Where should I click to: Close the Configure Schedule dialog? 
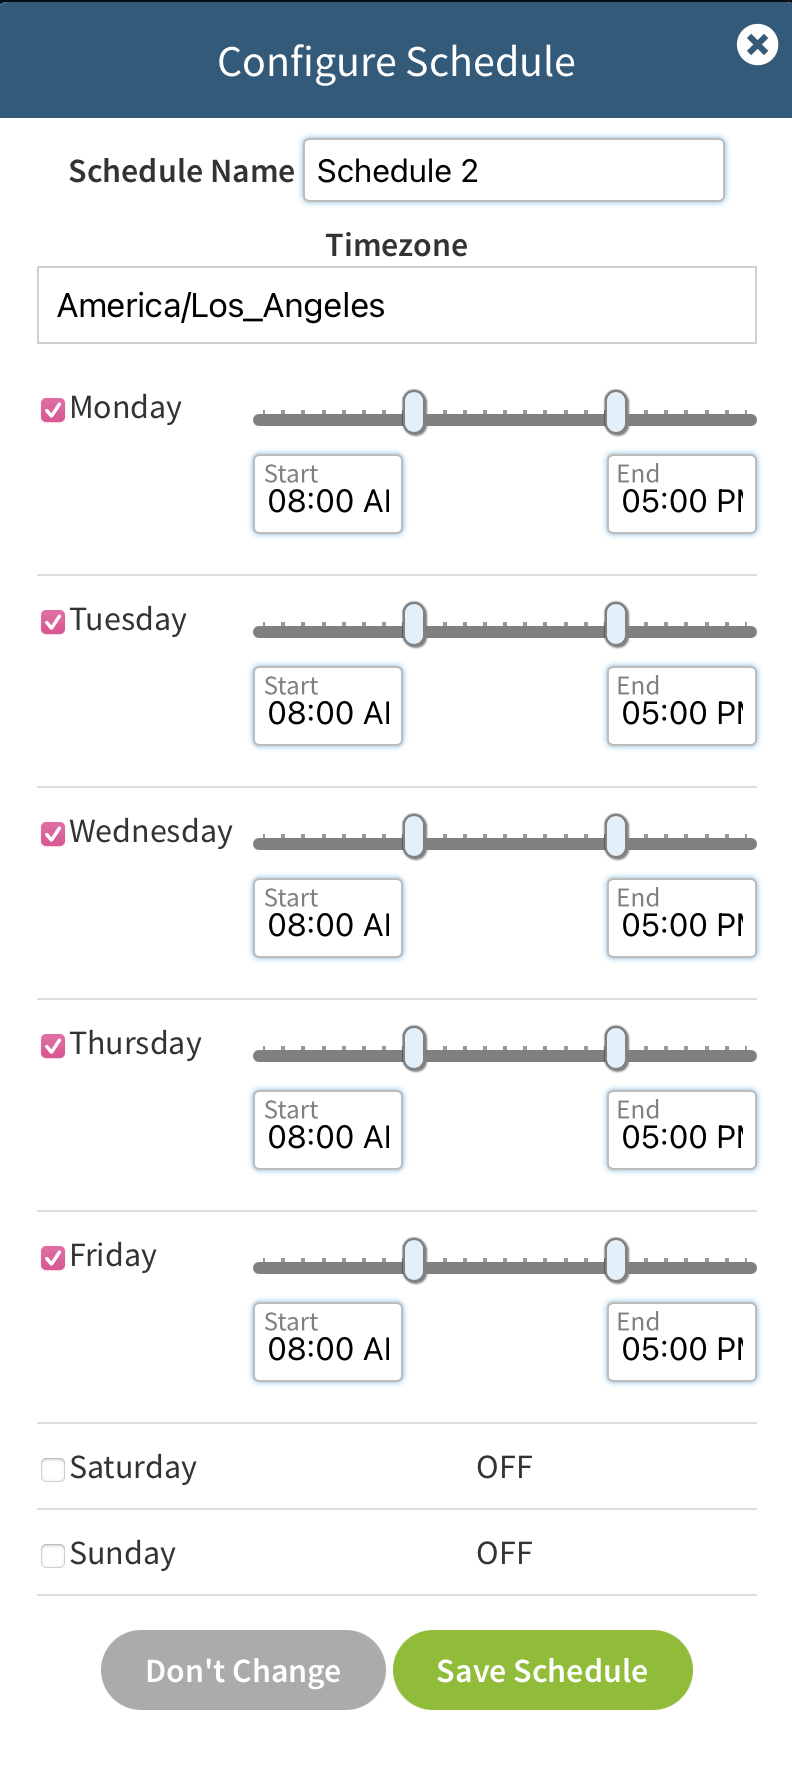coord(757,45)
